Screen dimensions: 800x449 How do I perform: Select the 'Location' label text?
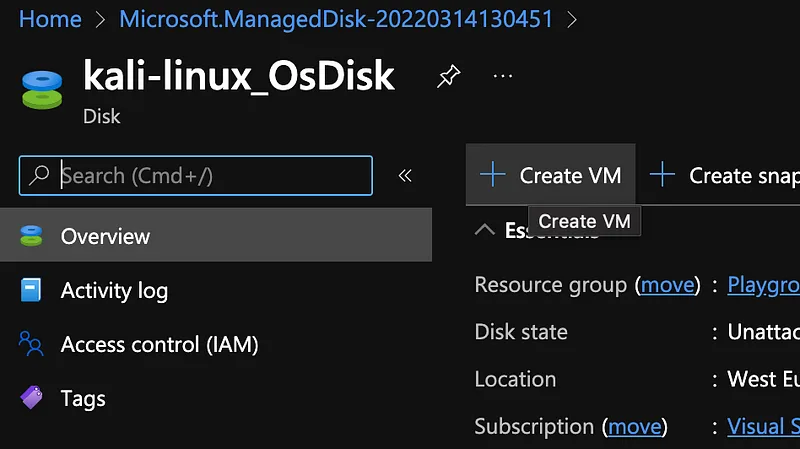(x=515, y=380)
